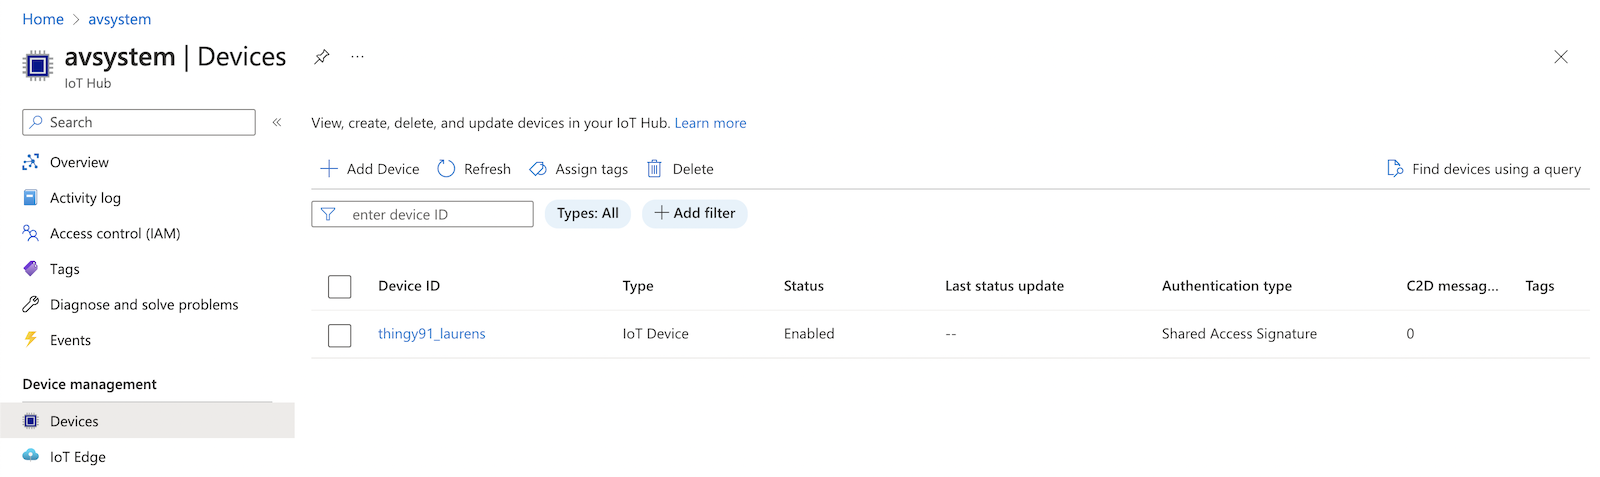The height and width of the screenshot is (477, 1600).
Task: Click the Delete label in the toolbar
Action: [x=693, y=169]
